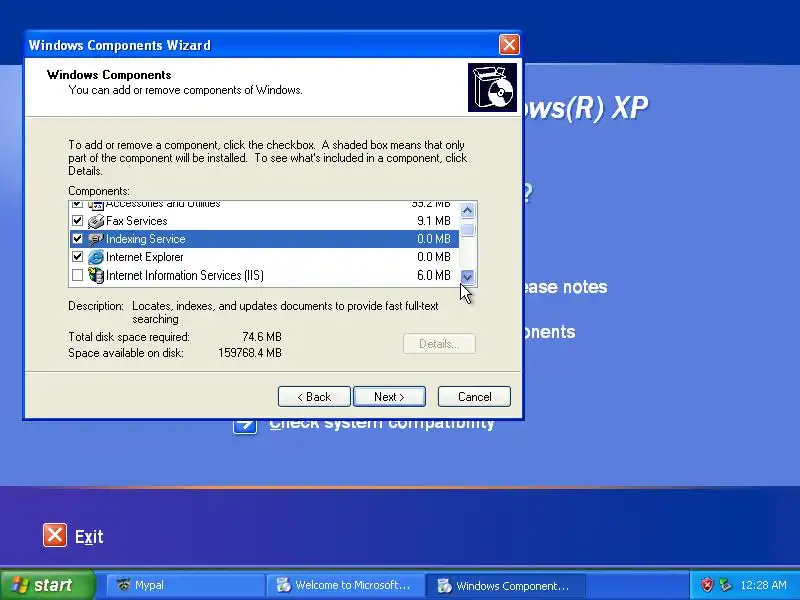The image size is (800, 600).
Task: Uncheck the Indexing Service checkbox
Action: coord(78,239)
